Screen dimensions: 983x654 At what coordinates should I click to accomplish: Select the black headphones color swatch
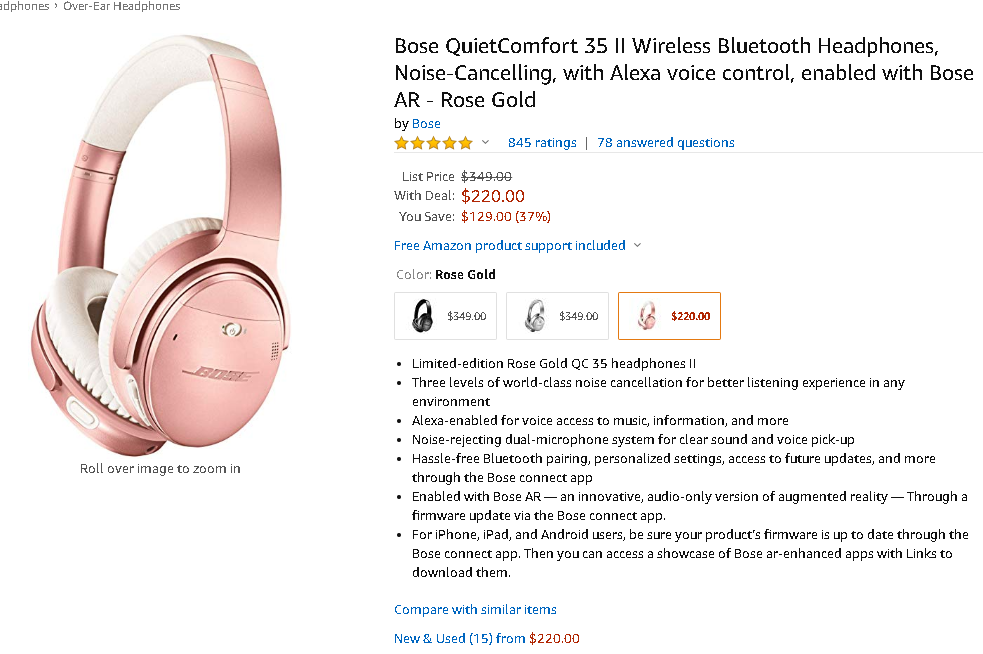(x=445, y=316)
